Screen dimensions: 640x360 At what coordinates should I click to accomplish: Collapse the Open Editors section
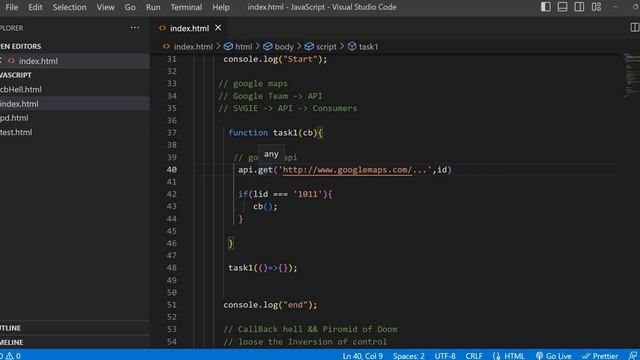(x=75, y=46)
